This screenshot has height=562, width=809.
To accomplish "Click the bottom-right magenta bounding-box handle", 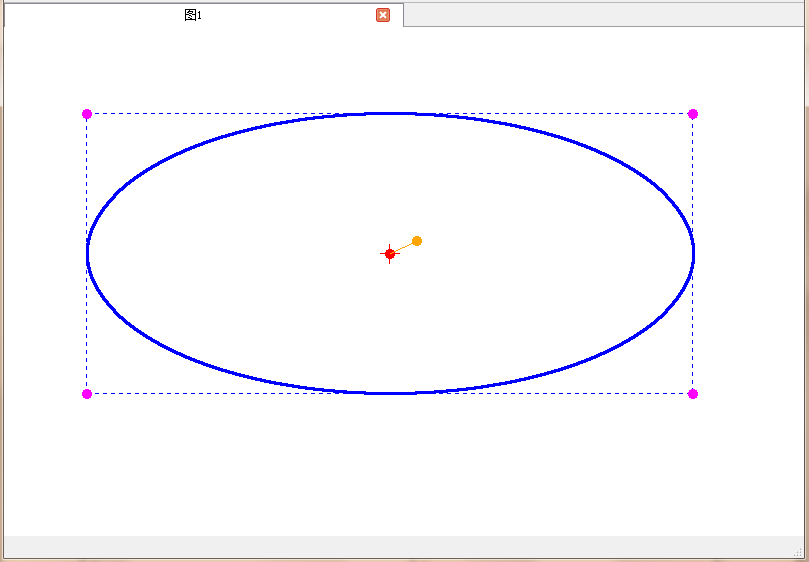I will pyautogui.click(x=693, y=394).
